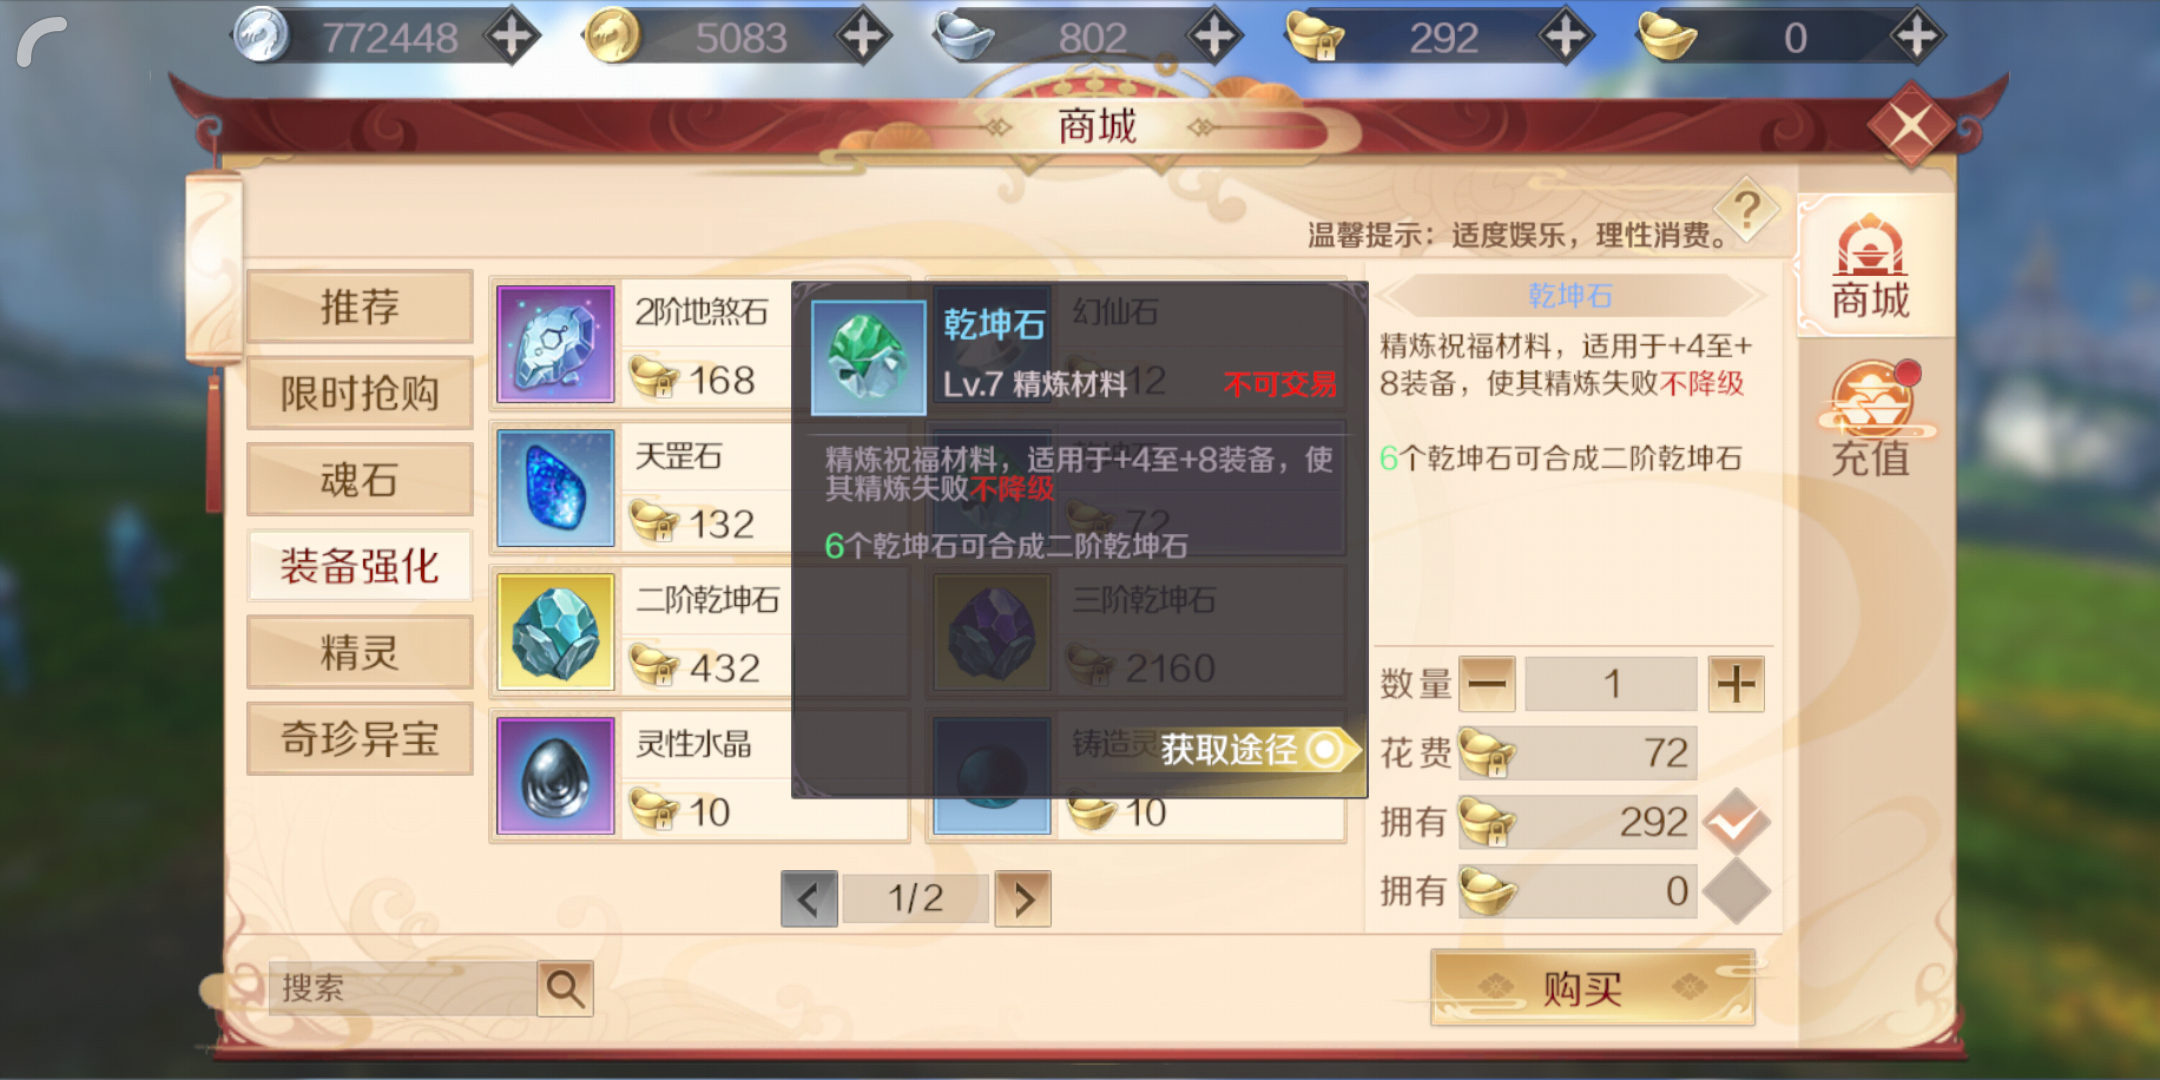Viewport: 2160px width, 1080px height.
Task: Click the 购买 purchase button
Action: tap(1593, 988)
